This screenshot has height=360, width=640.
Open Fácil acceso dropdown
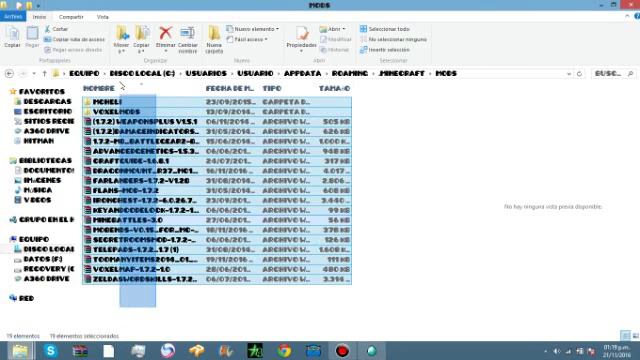coord(247,40)
